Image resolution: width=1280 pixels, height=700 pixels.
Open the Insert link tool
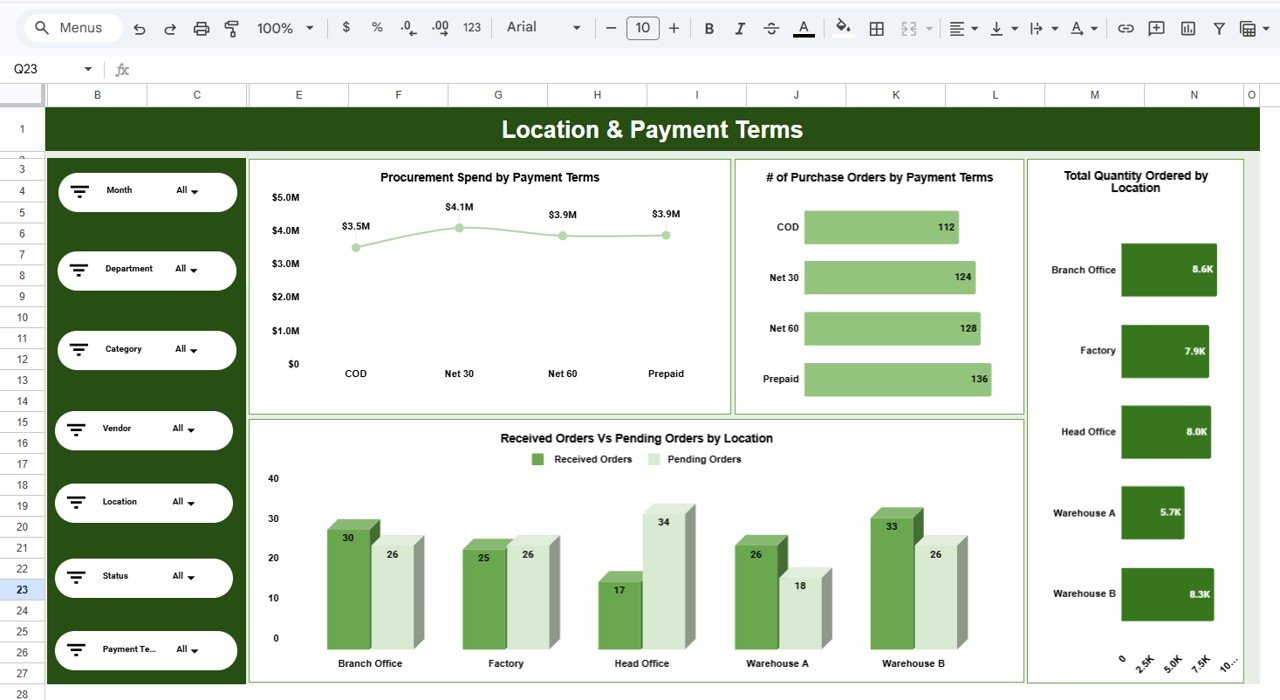pyautogui.click(x=1126, y=27)
